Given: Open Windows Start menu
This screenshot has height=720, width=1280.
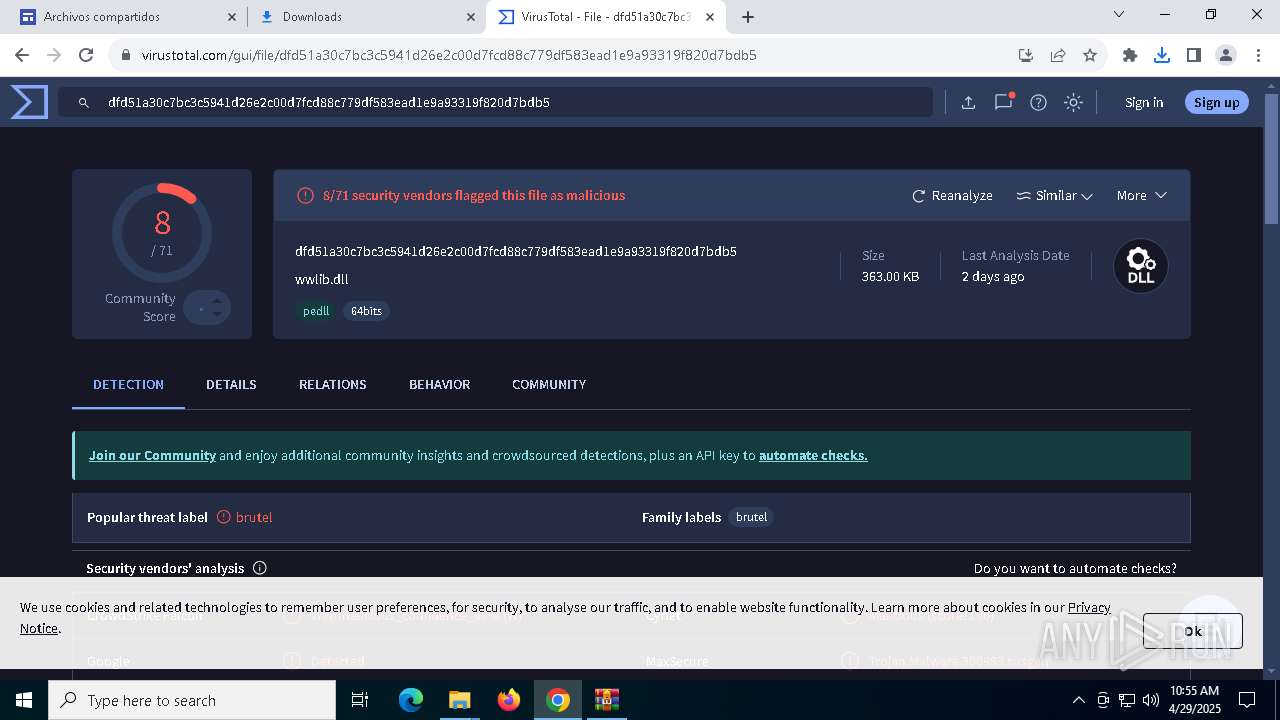Looking at the screenshot, I should tap(24, 700).
